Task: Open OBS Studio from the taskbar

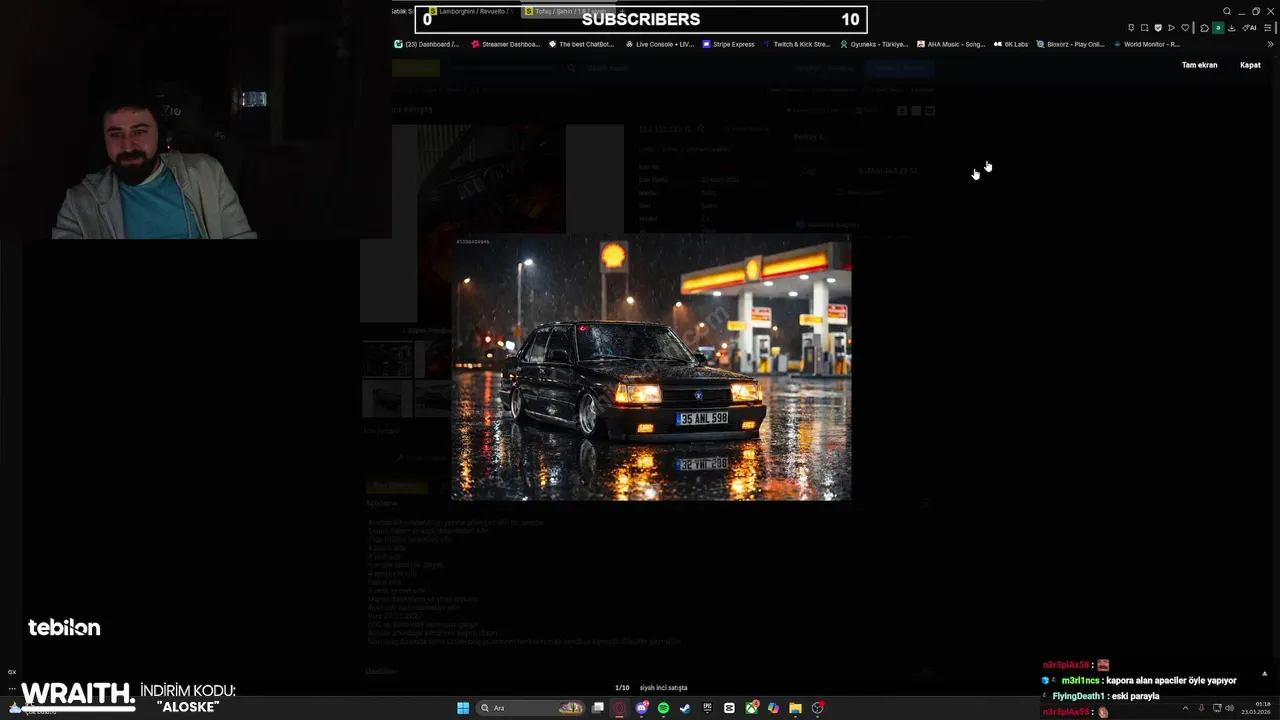Action: pyautogui.click(x=818, y=708)
